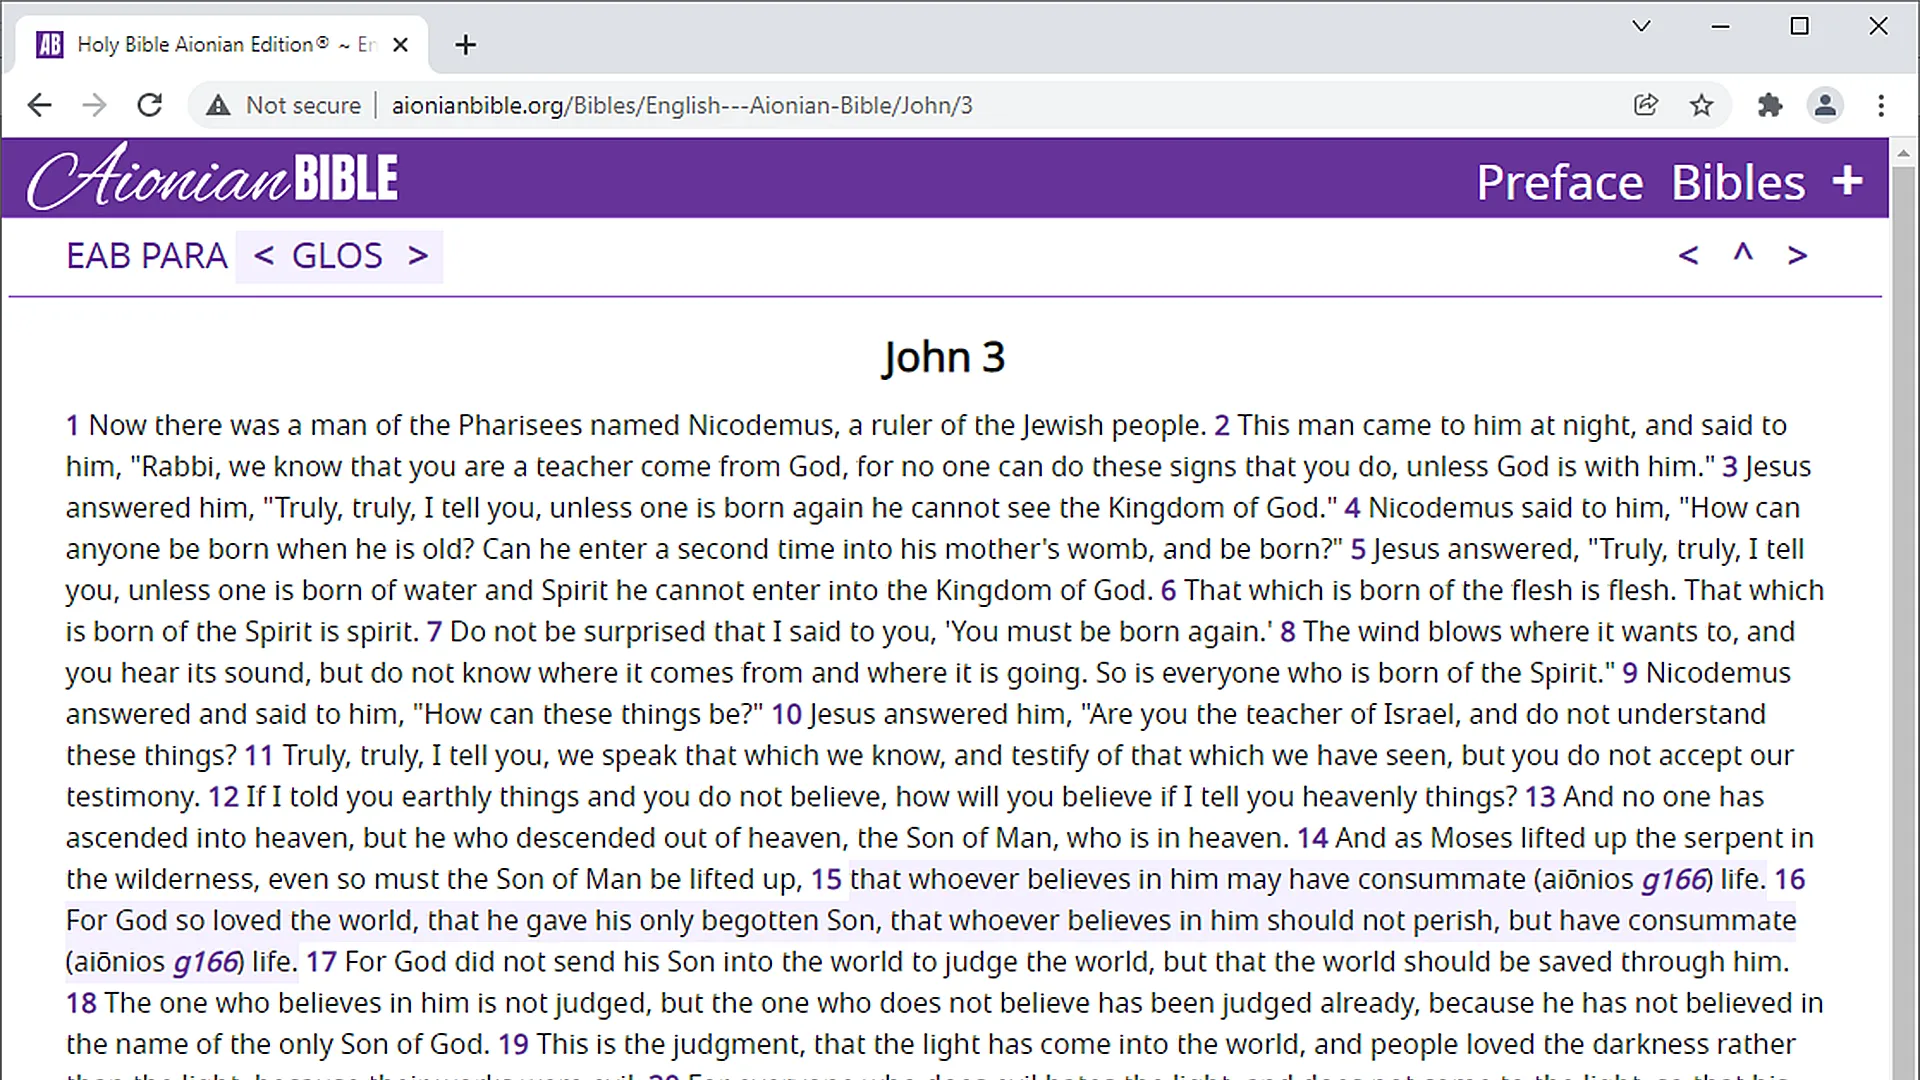Click verse number 5
The image size is (1920, 1080).
tap(1358, 549)
